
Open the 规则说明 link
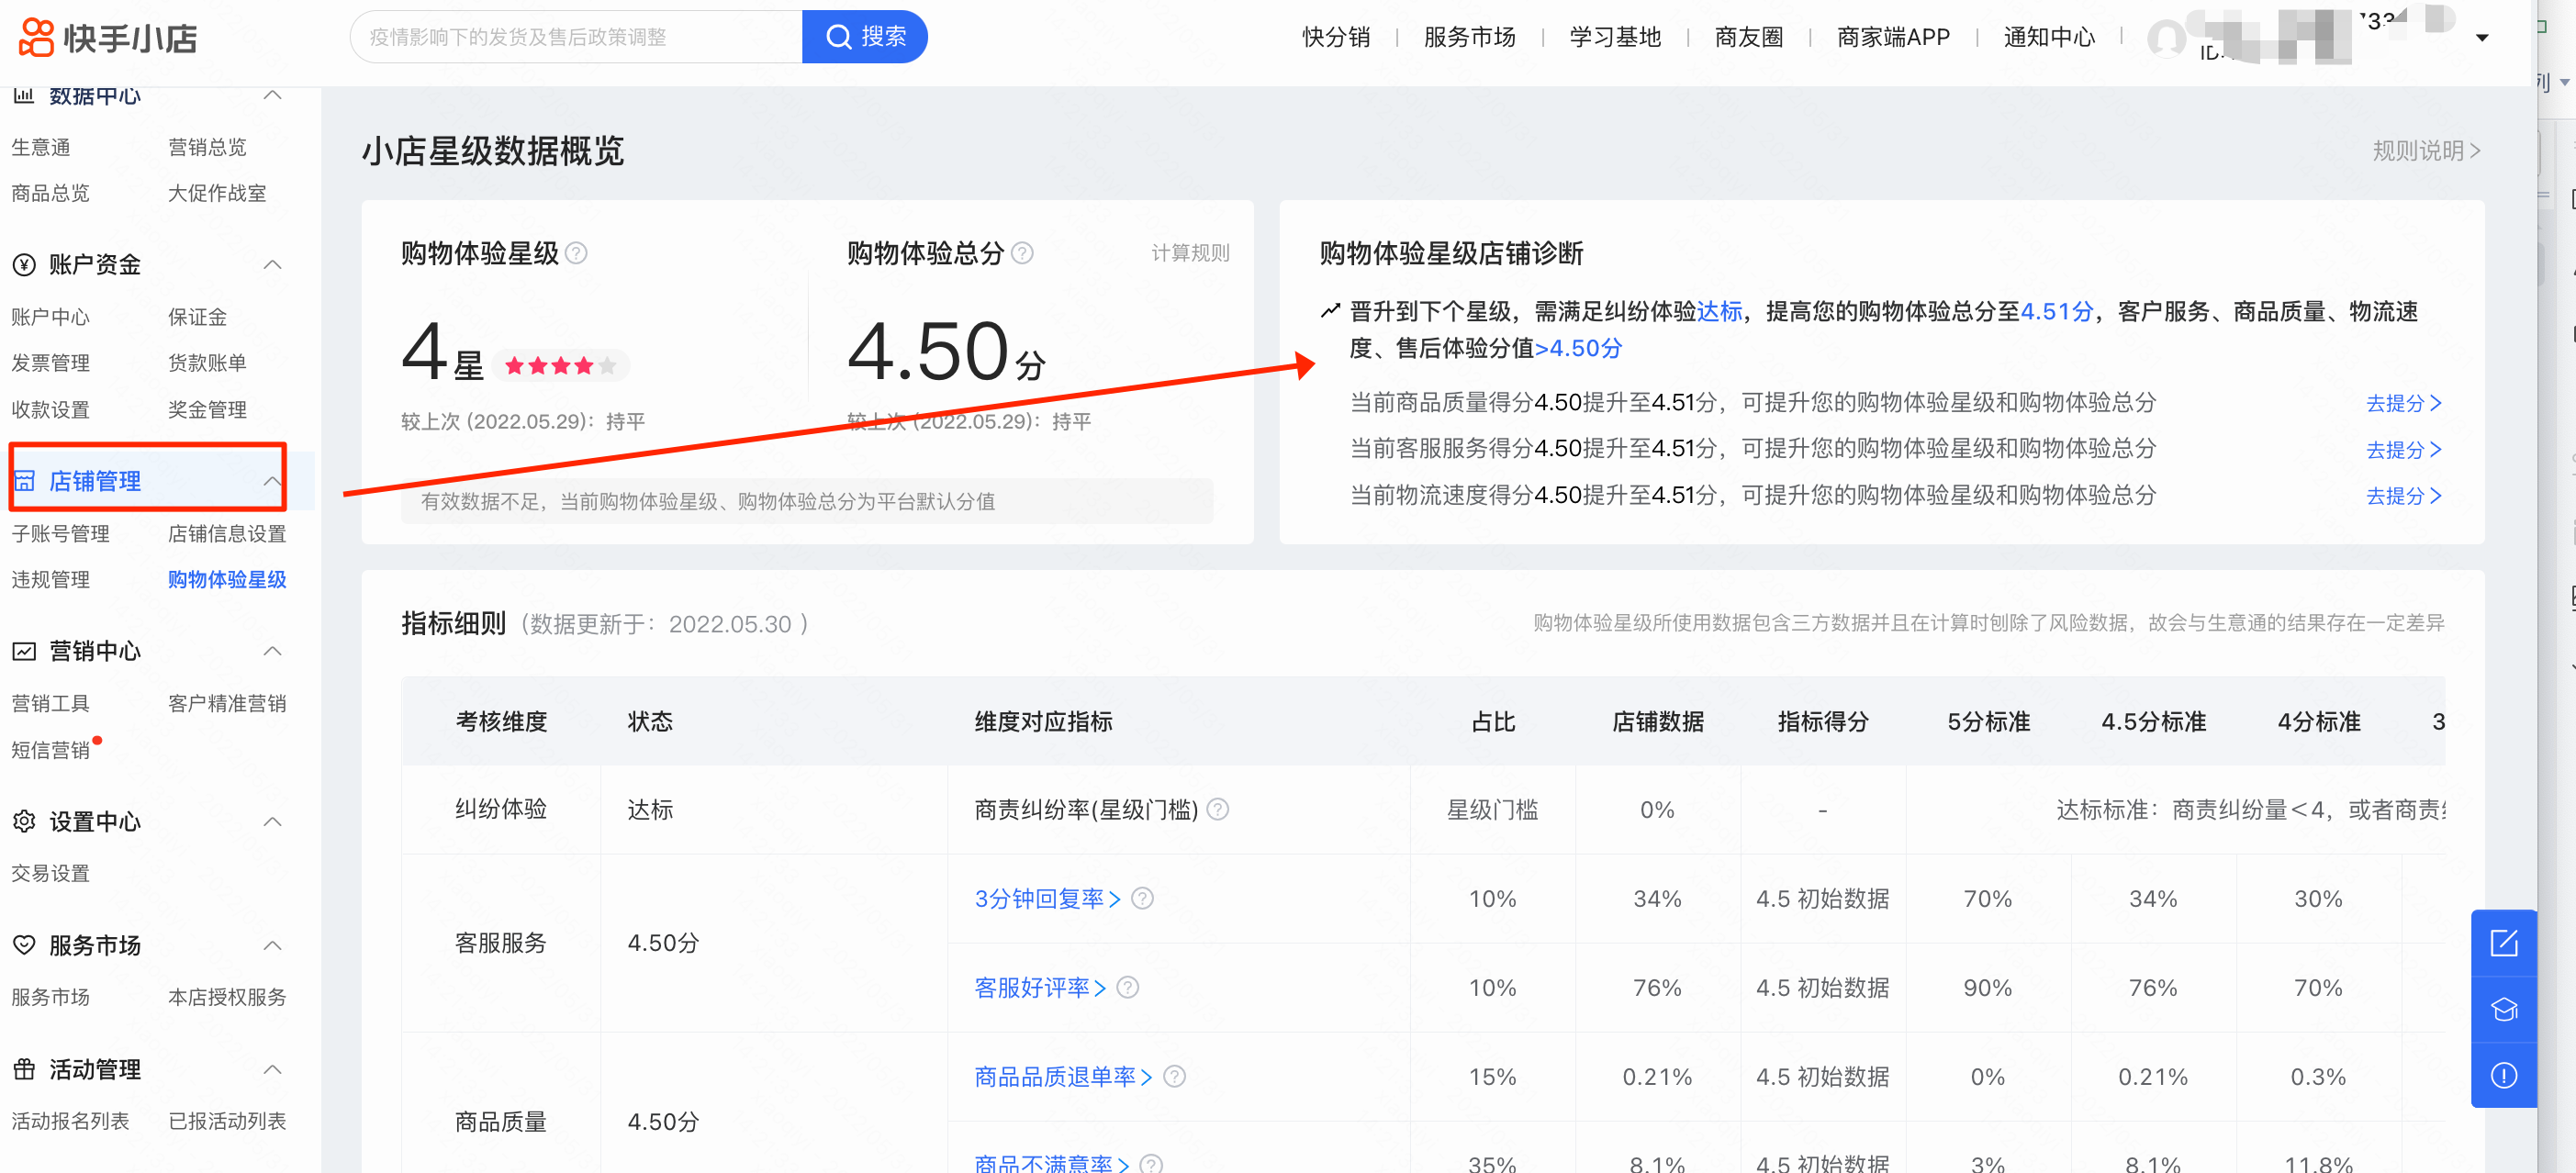tap(2425, 151)
